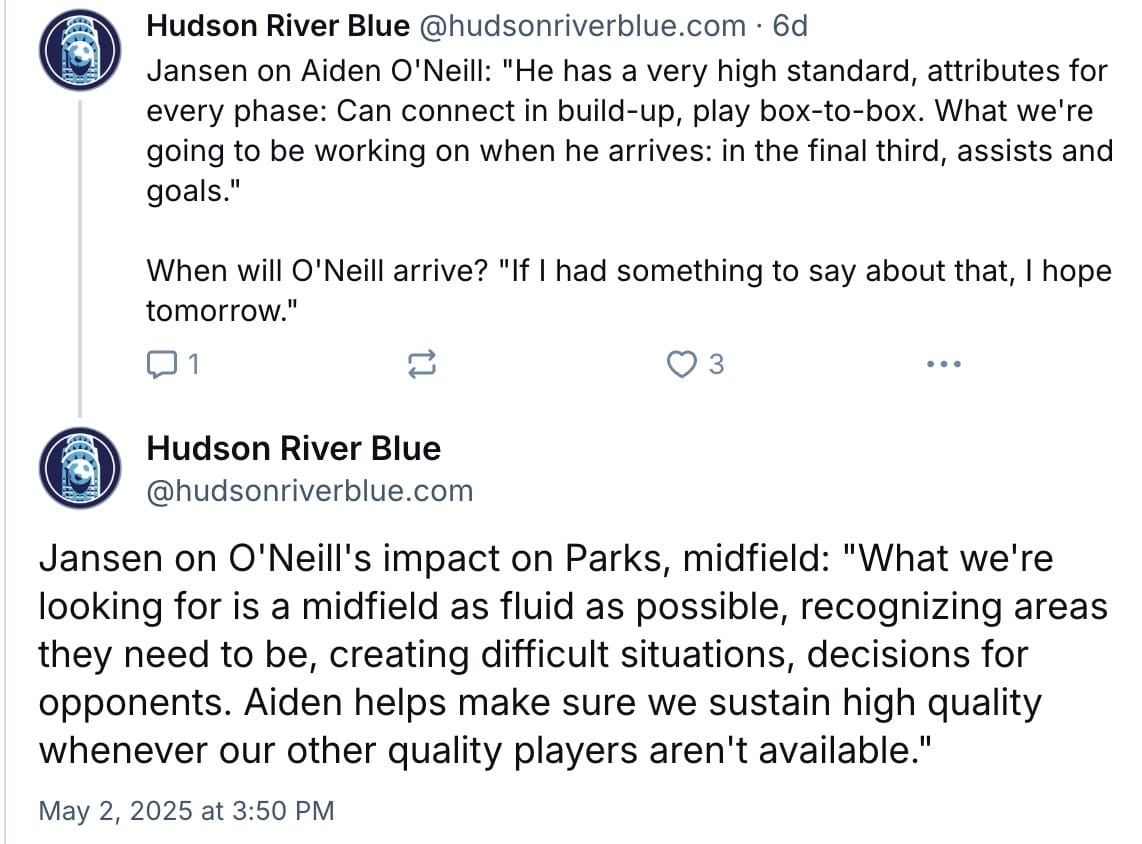Click the @hudsonriverblue.com handle under the bold name
The image size is (1142, 844).
[310, 491]
